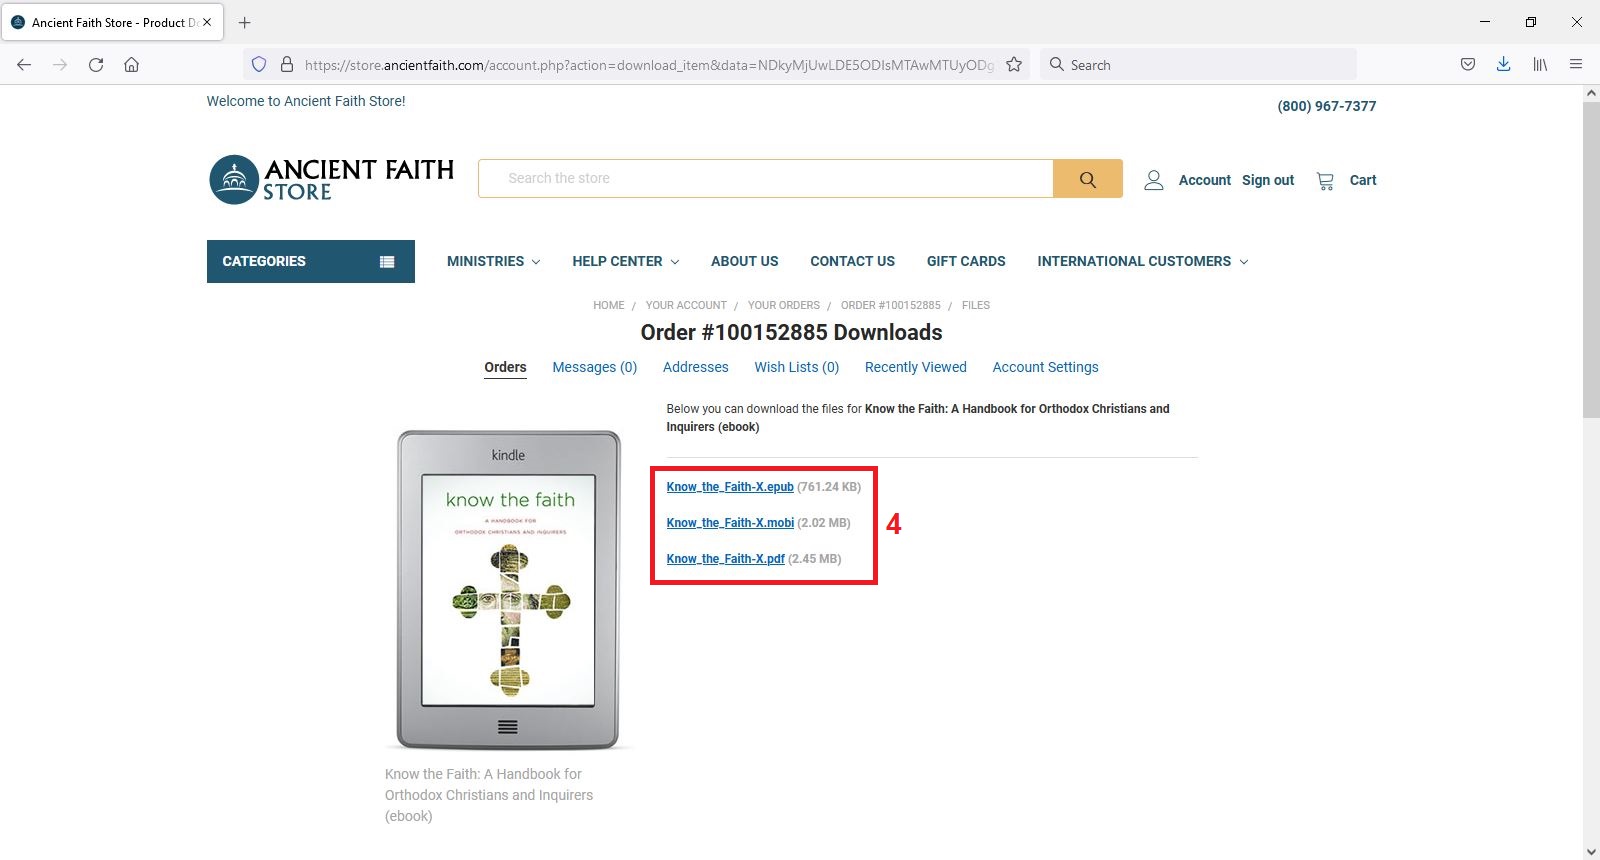Image resolution: width=1600 pixels, height=860 pixels.
Task: Switch to the Addresses tab
Action: (695, 367)
